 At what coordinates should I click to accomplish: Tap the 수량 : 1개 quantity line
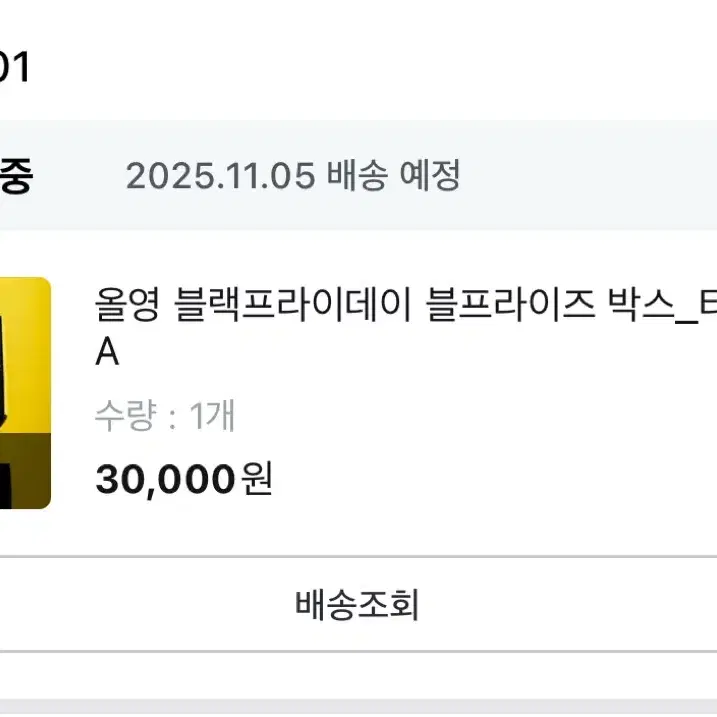tap(165, 415)
